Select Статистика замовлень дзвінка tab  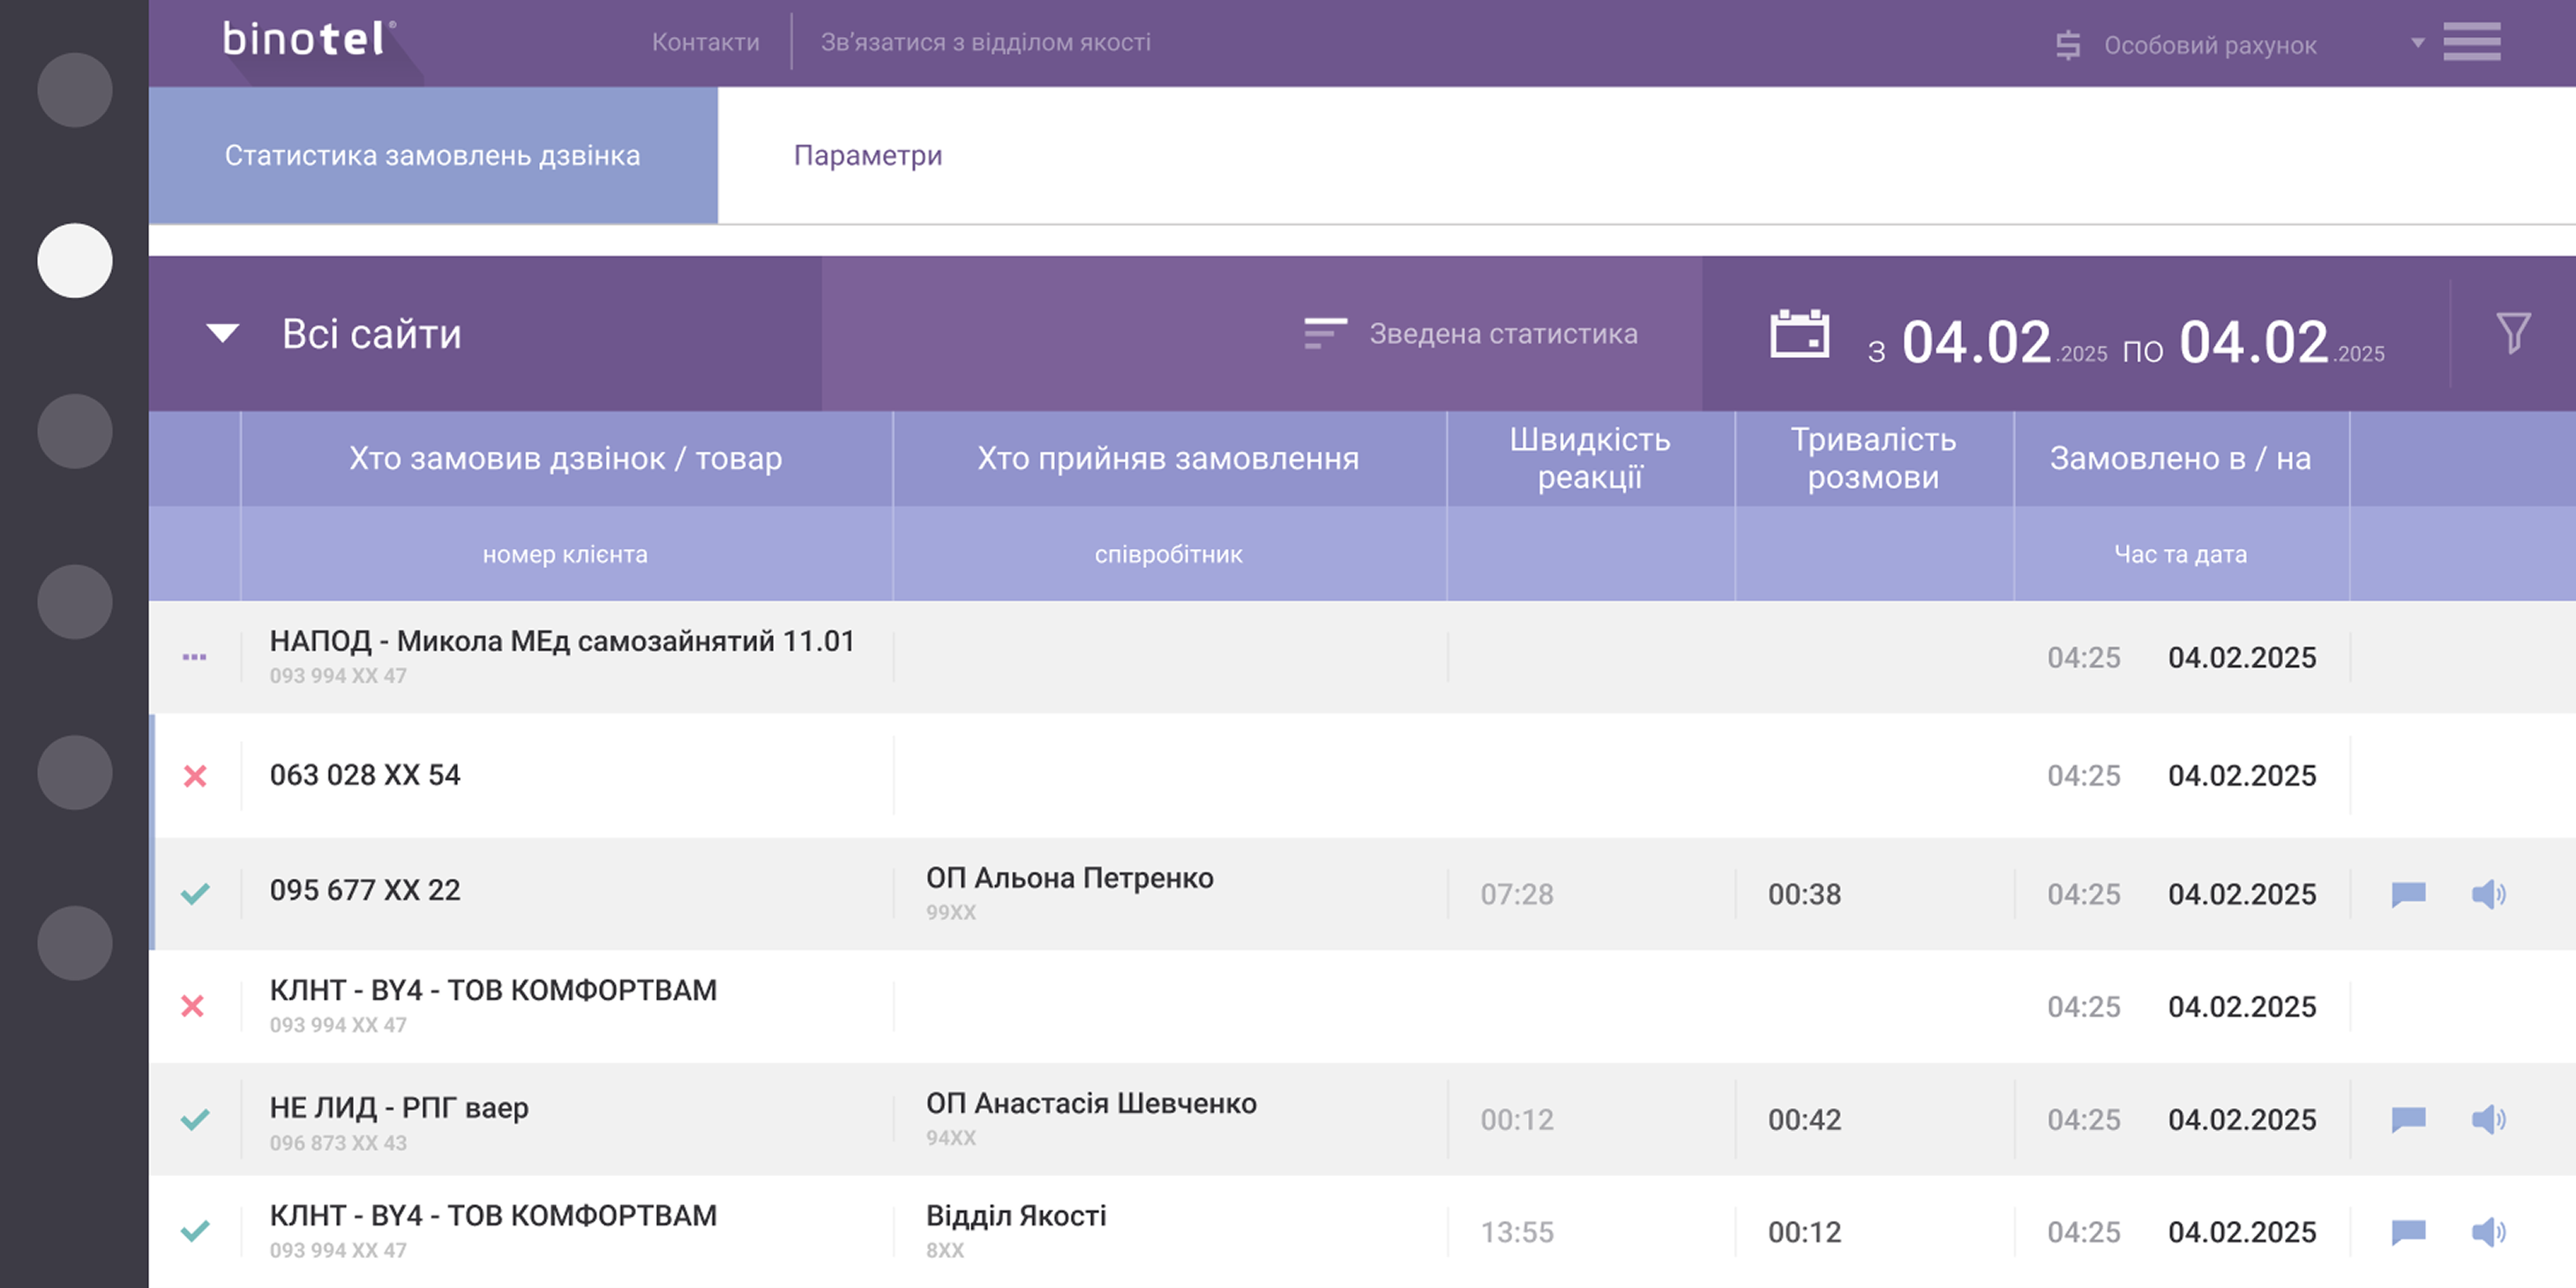(x=432, y=156)
